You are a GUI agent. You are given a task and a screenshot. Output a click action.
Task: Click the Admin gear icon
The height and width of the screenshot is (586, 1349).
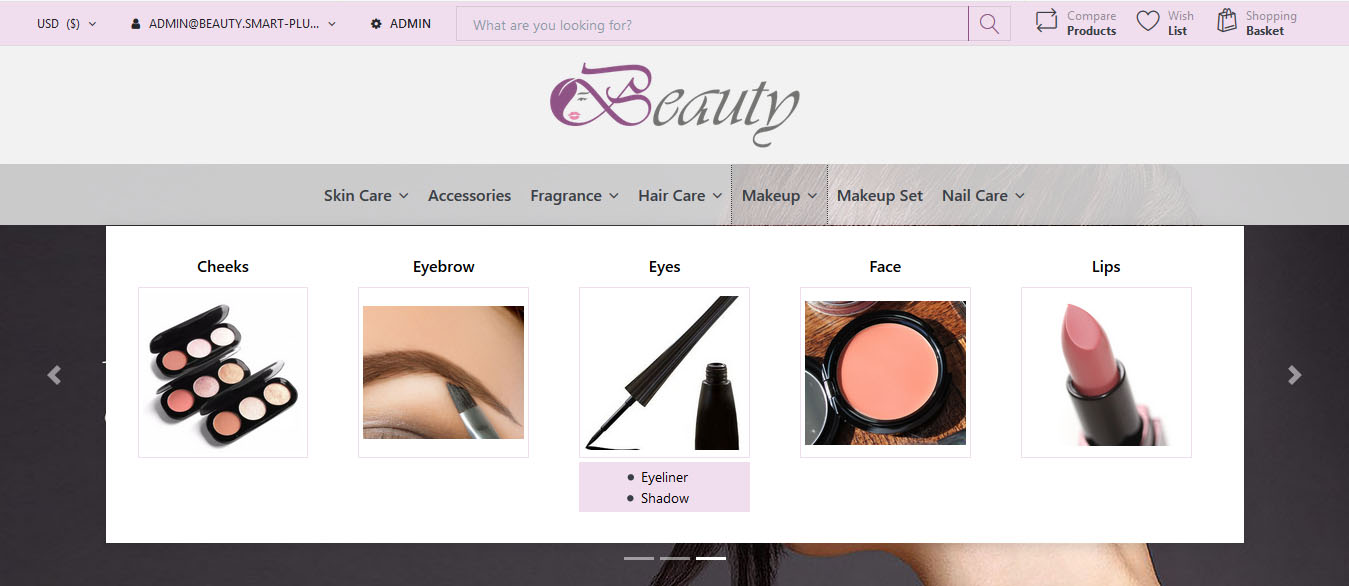coord(376,24)
